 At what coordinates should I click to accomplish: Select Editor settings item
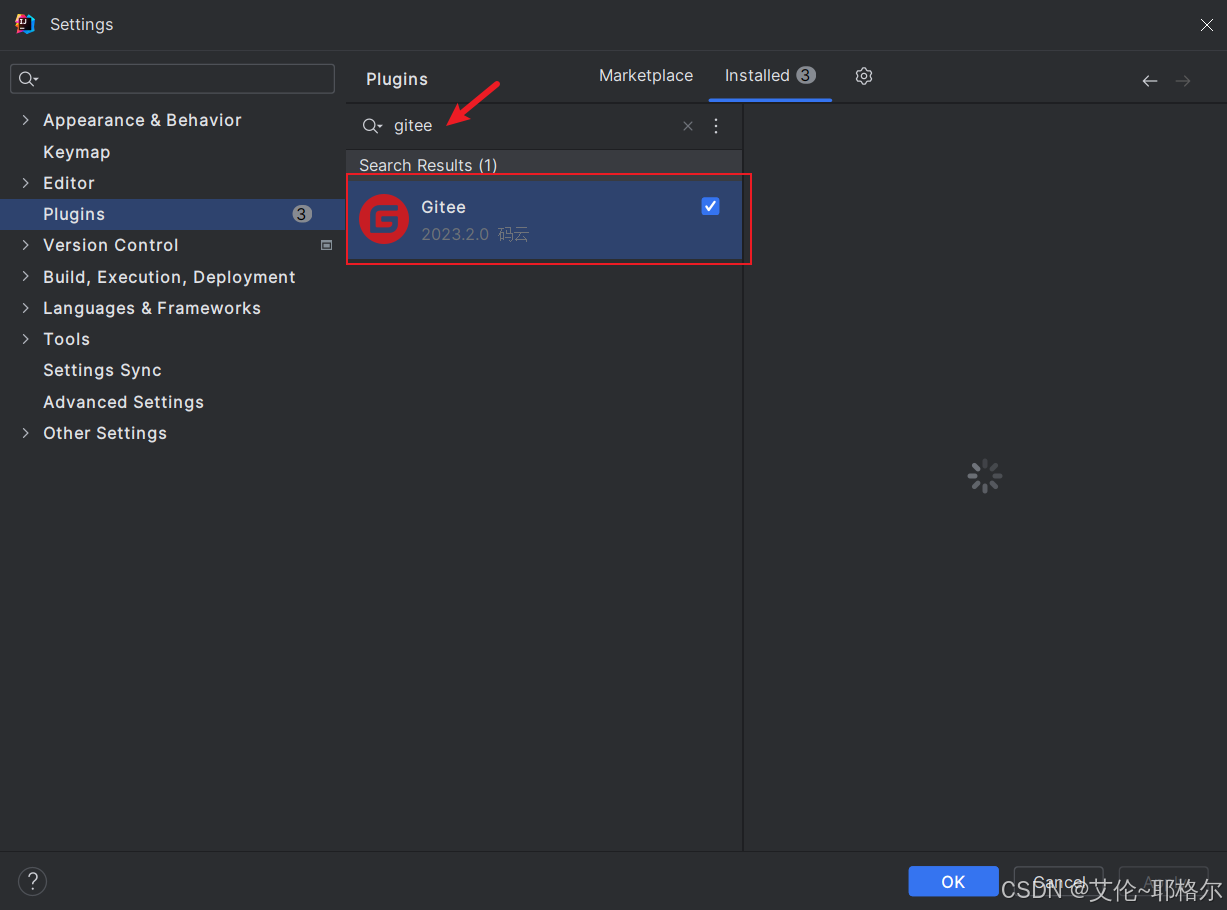[69, 183]
